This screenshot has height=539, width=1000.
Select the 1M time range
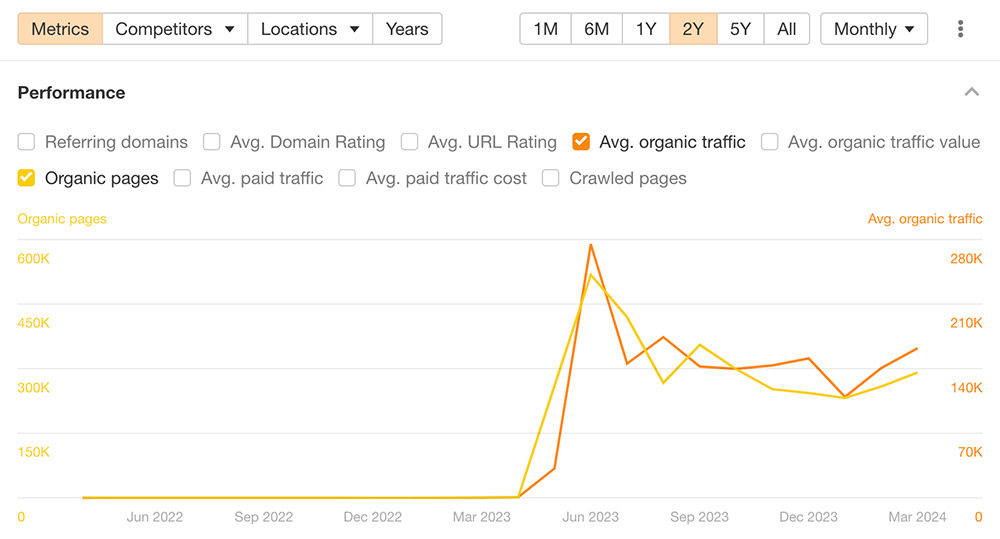[545, 29]
